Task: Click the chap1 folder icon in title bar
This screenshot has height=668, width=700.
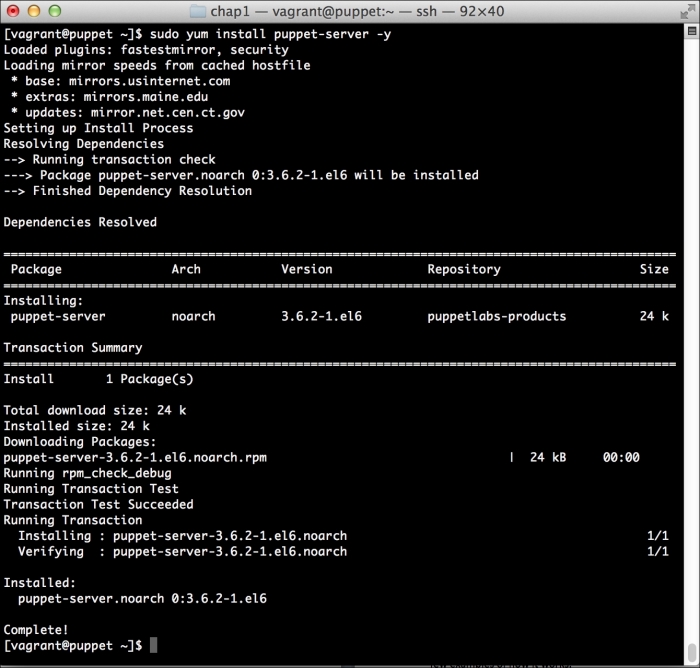Action: click(x=199, y=11)
